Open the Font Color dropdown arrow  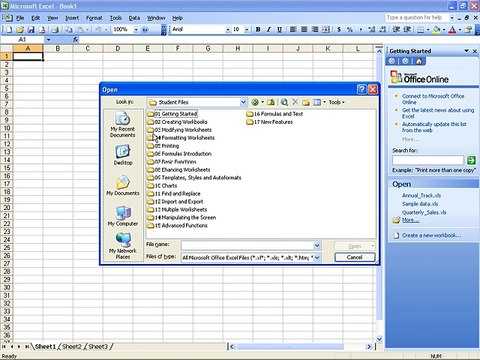tap(460, 30)
